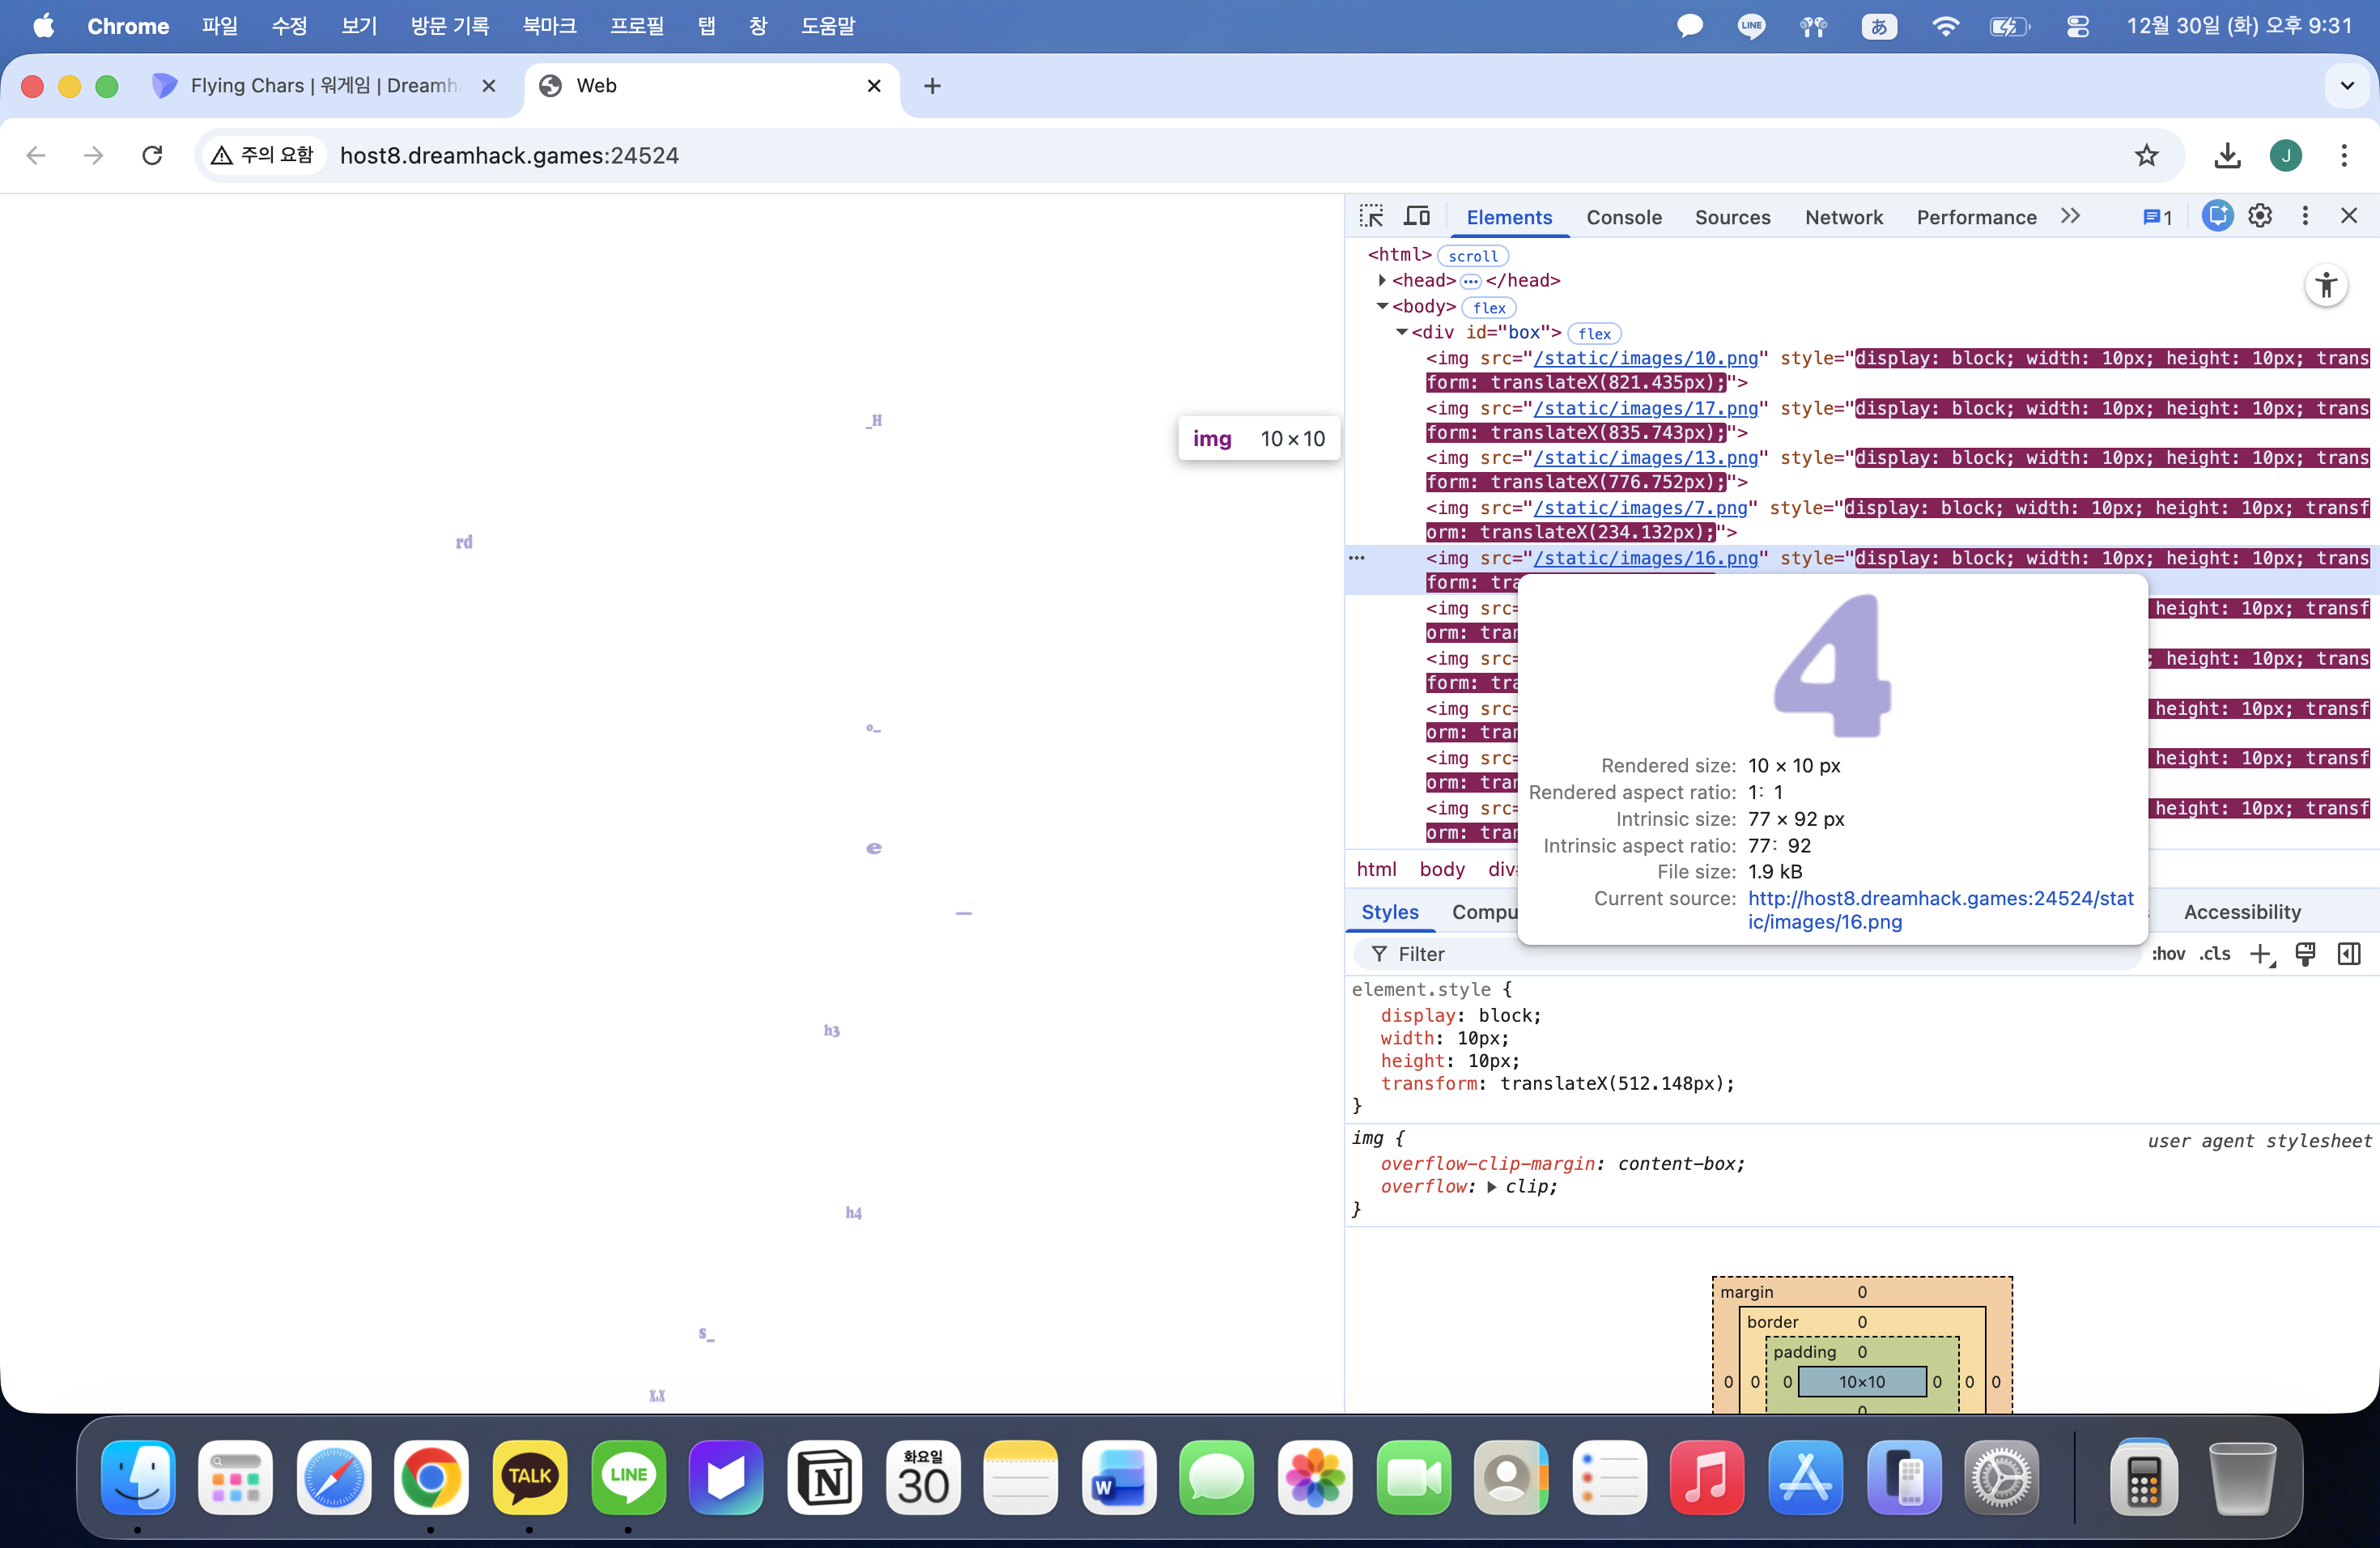
Task: Expand the head element node
Action: 1382,281
